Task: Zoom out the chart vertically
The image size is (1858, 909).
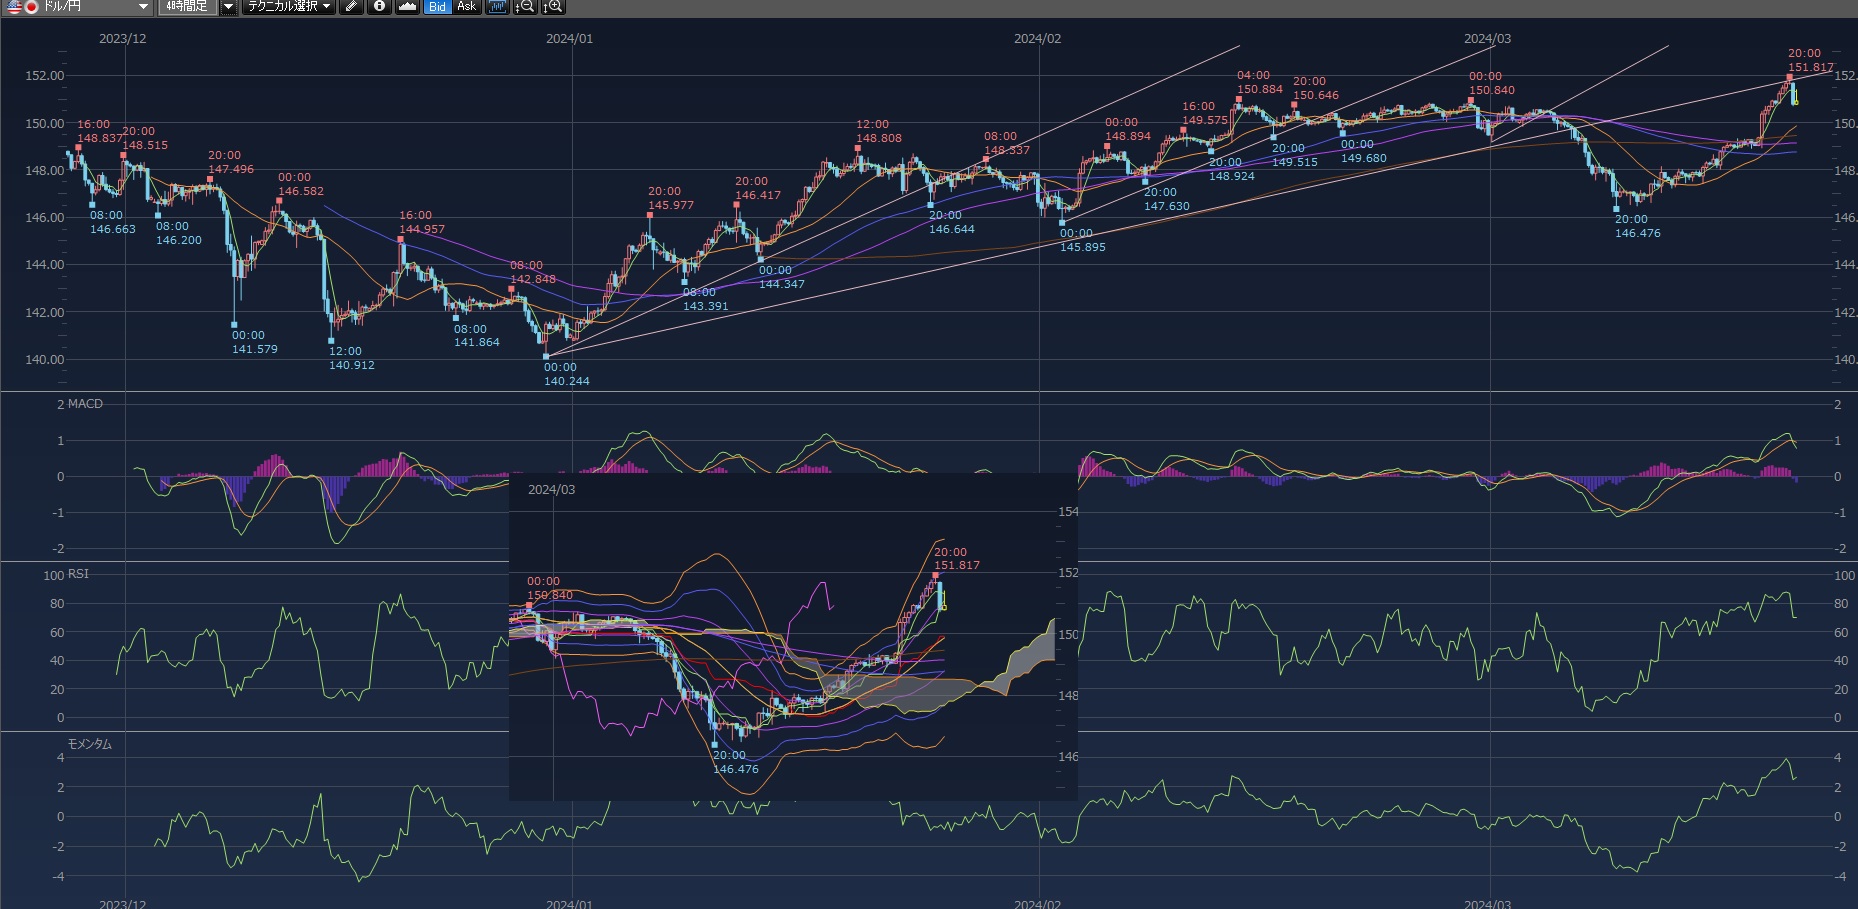Action: (524, 7)
